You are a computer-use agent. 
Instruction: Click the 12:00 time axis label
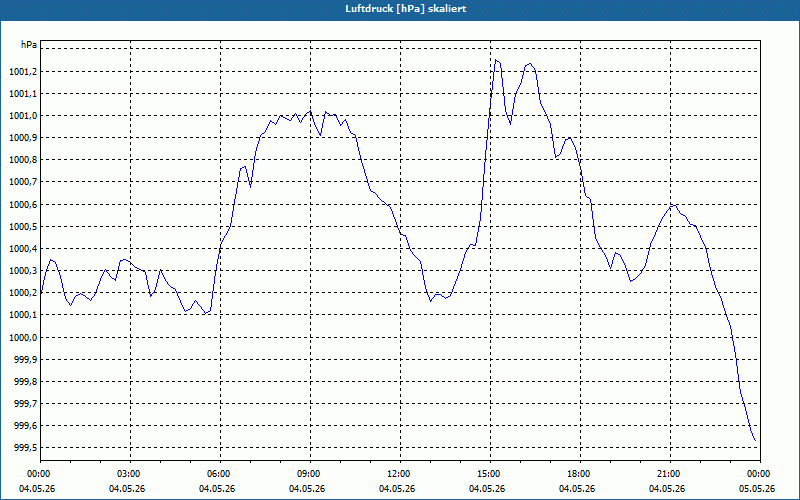400,474
